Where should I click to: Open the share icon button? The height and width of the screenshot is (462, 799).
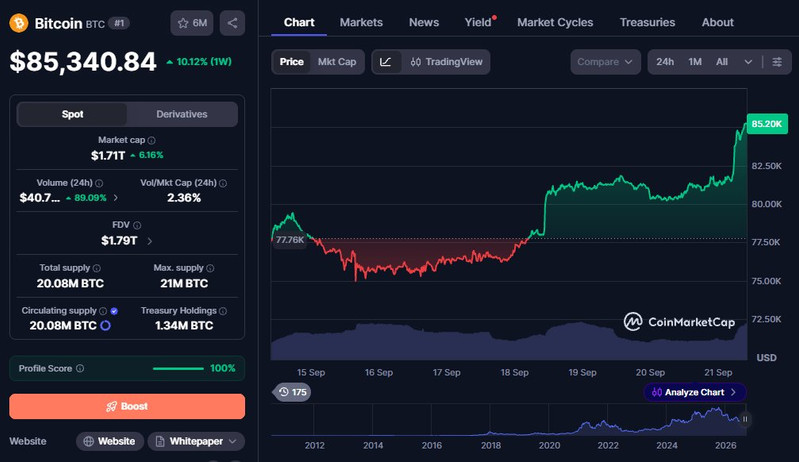(232, 23)
